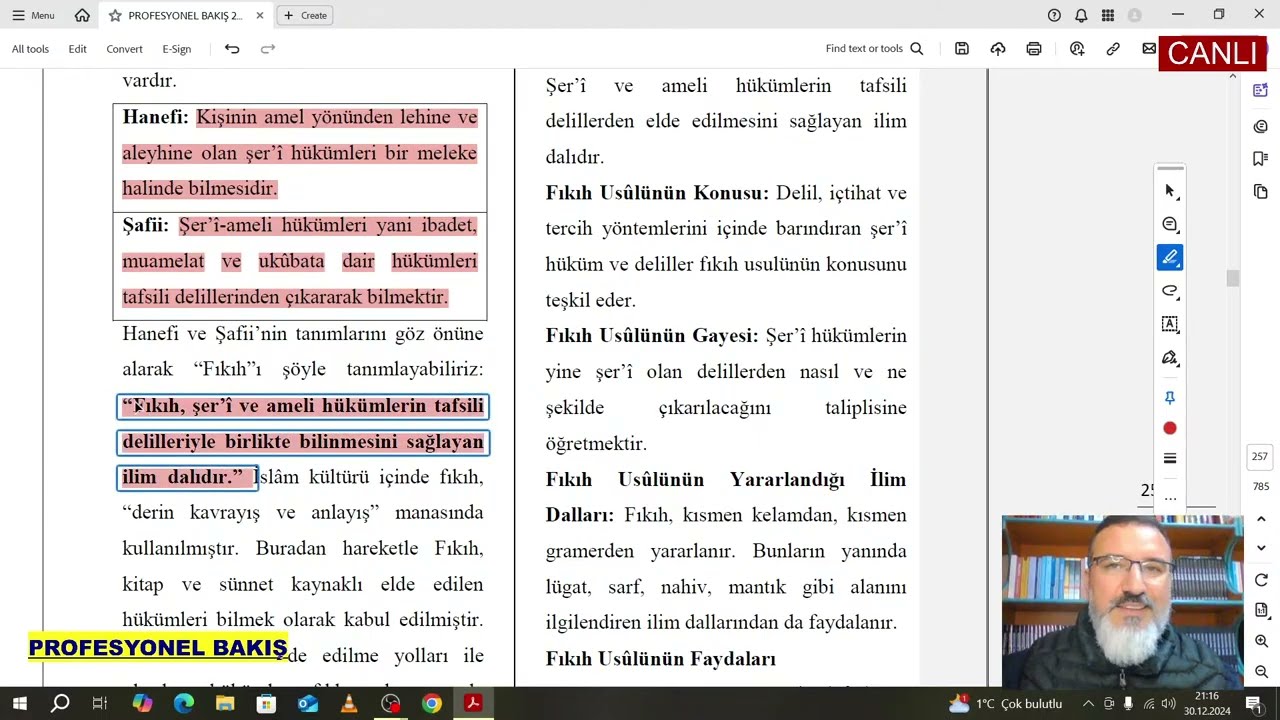Open File Explorer from the taskbar
The height and width of the screenshot is (720, 1280).
[x=225, y=704]
